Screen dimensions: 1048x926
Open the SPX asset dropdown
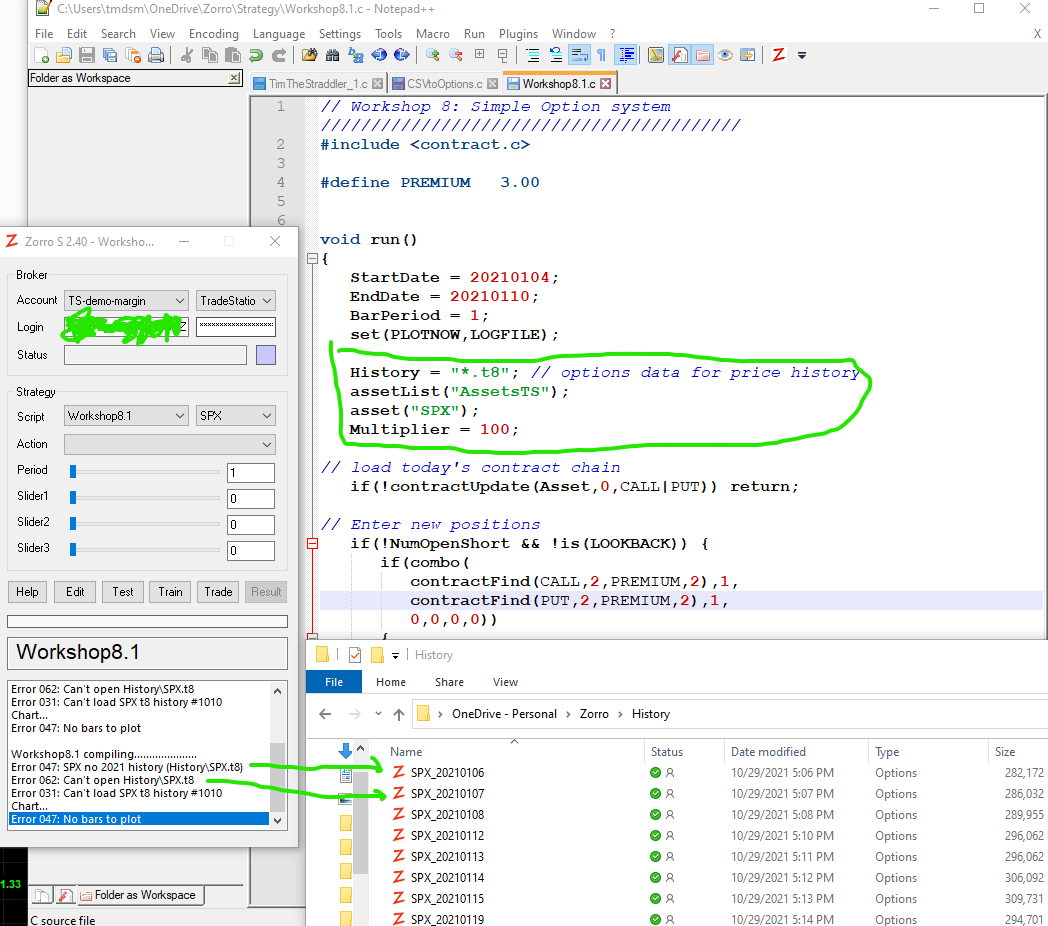[x=235, y=415]
